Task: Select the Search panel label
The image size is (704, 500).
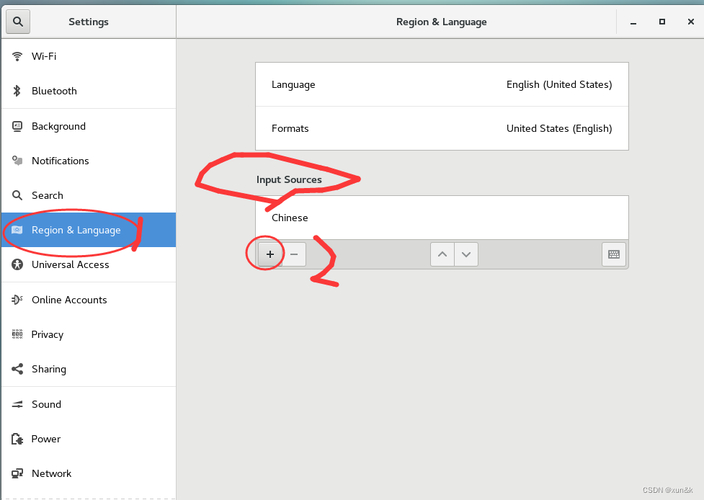Action: [x=47, y=195]
